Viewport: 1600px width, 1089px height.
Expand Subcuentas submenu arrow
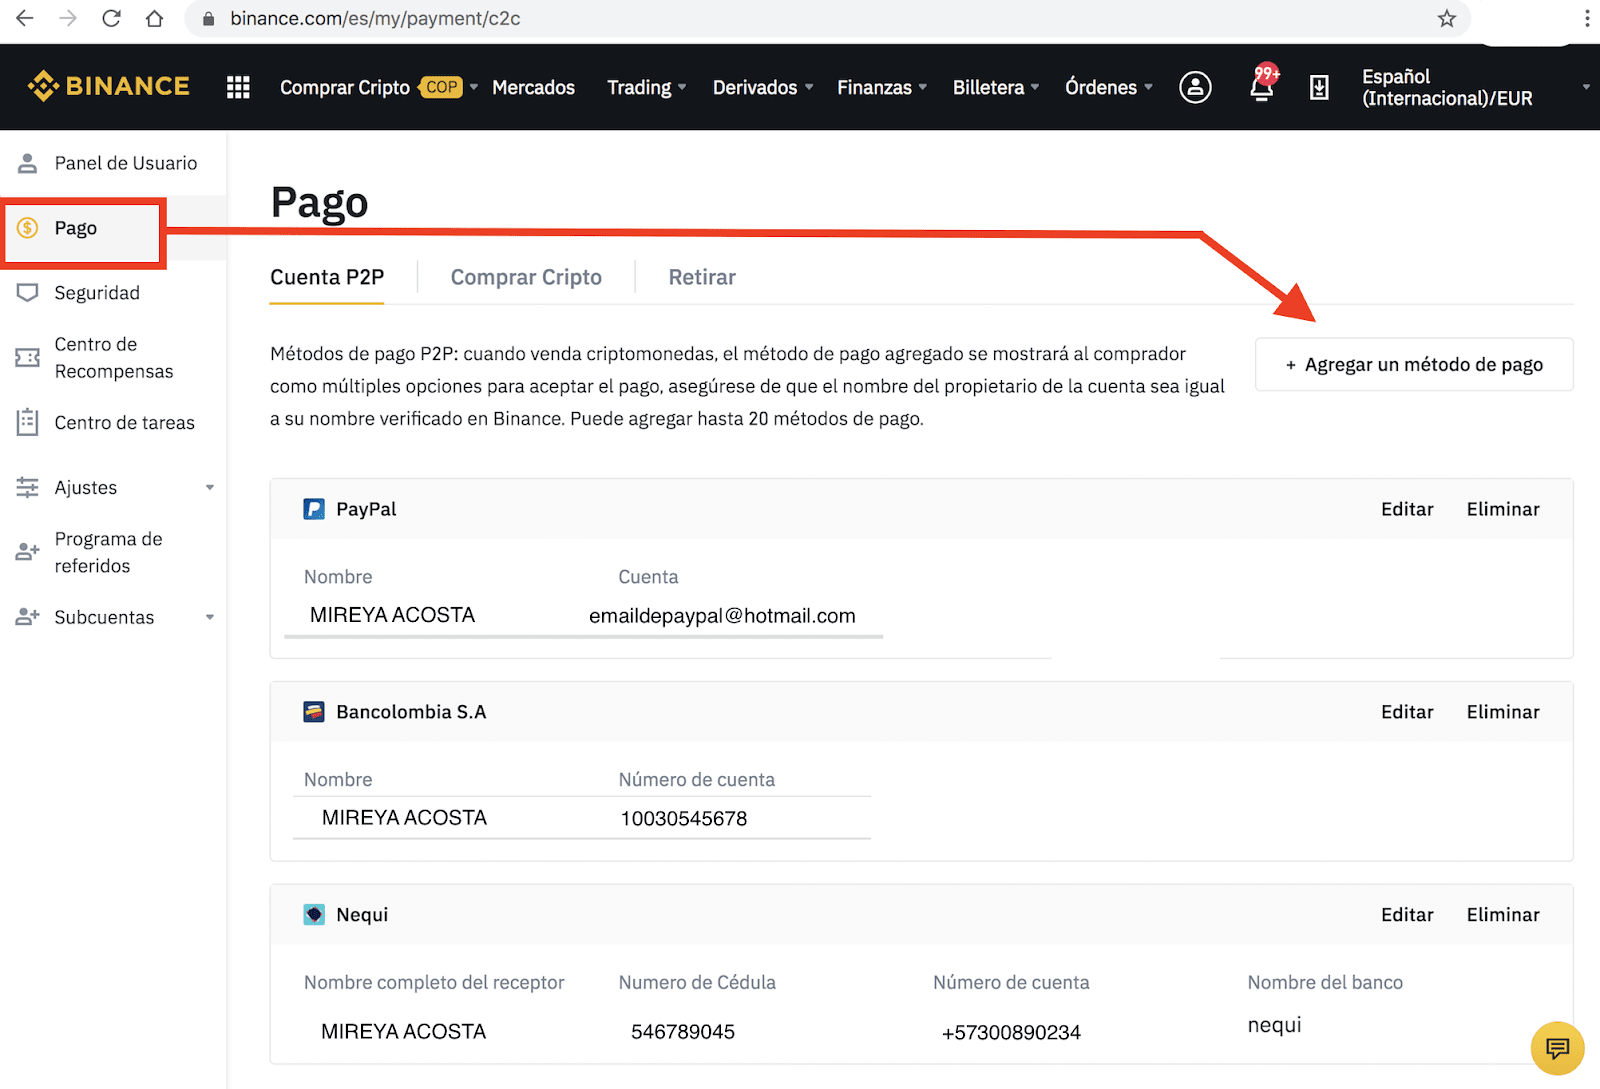[210, 617]
